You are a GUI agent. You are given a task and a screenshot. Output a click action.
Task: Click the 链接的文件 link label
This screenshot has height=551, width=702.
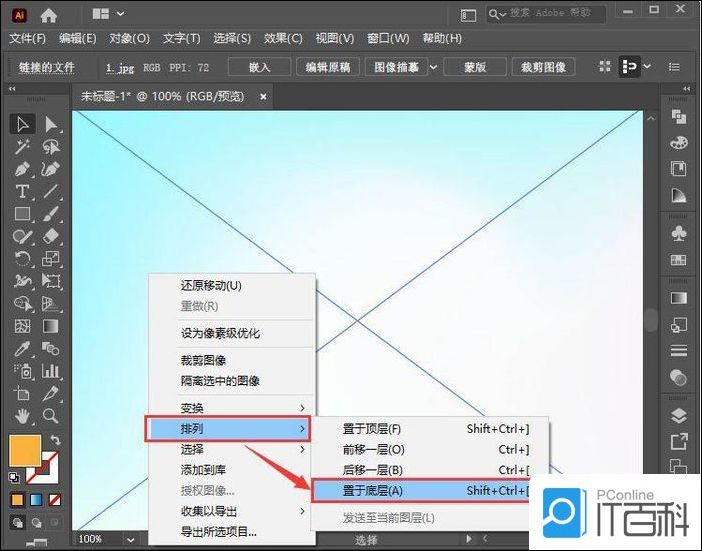coord(47,68)
